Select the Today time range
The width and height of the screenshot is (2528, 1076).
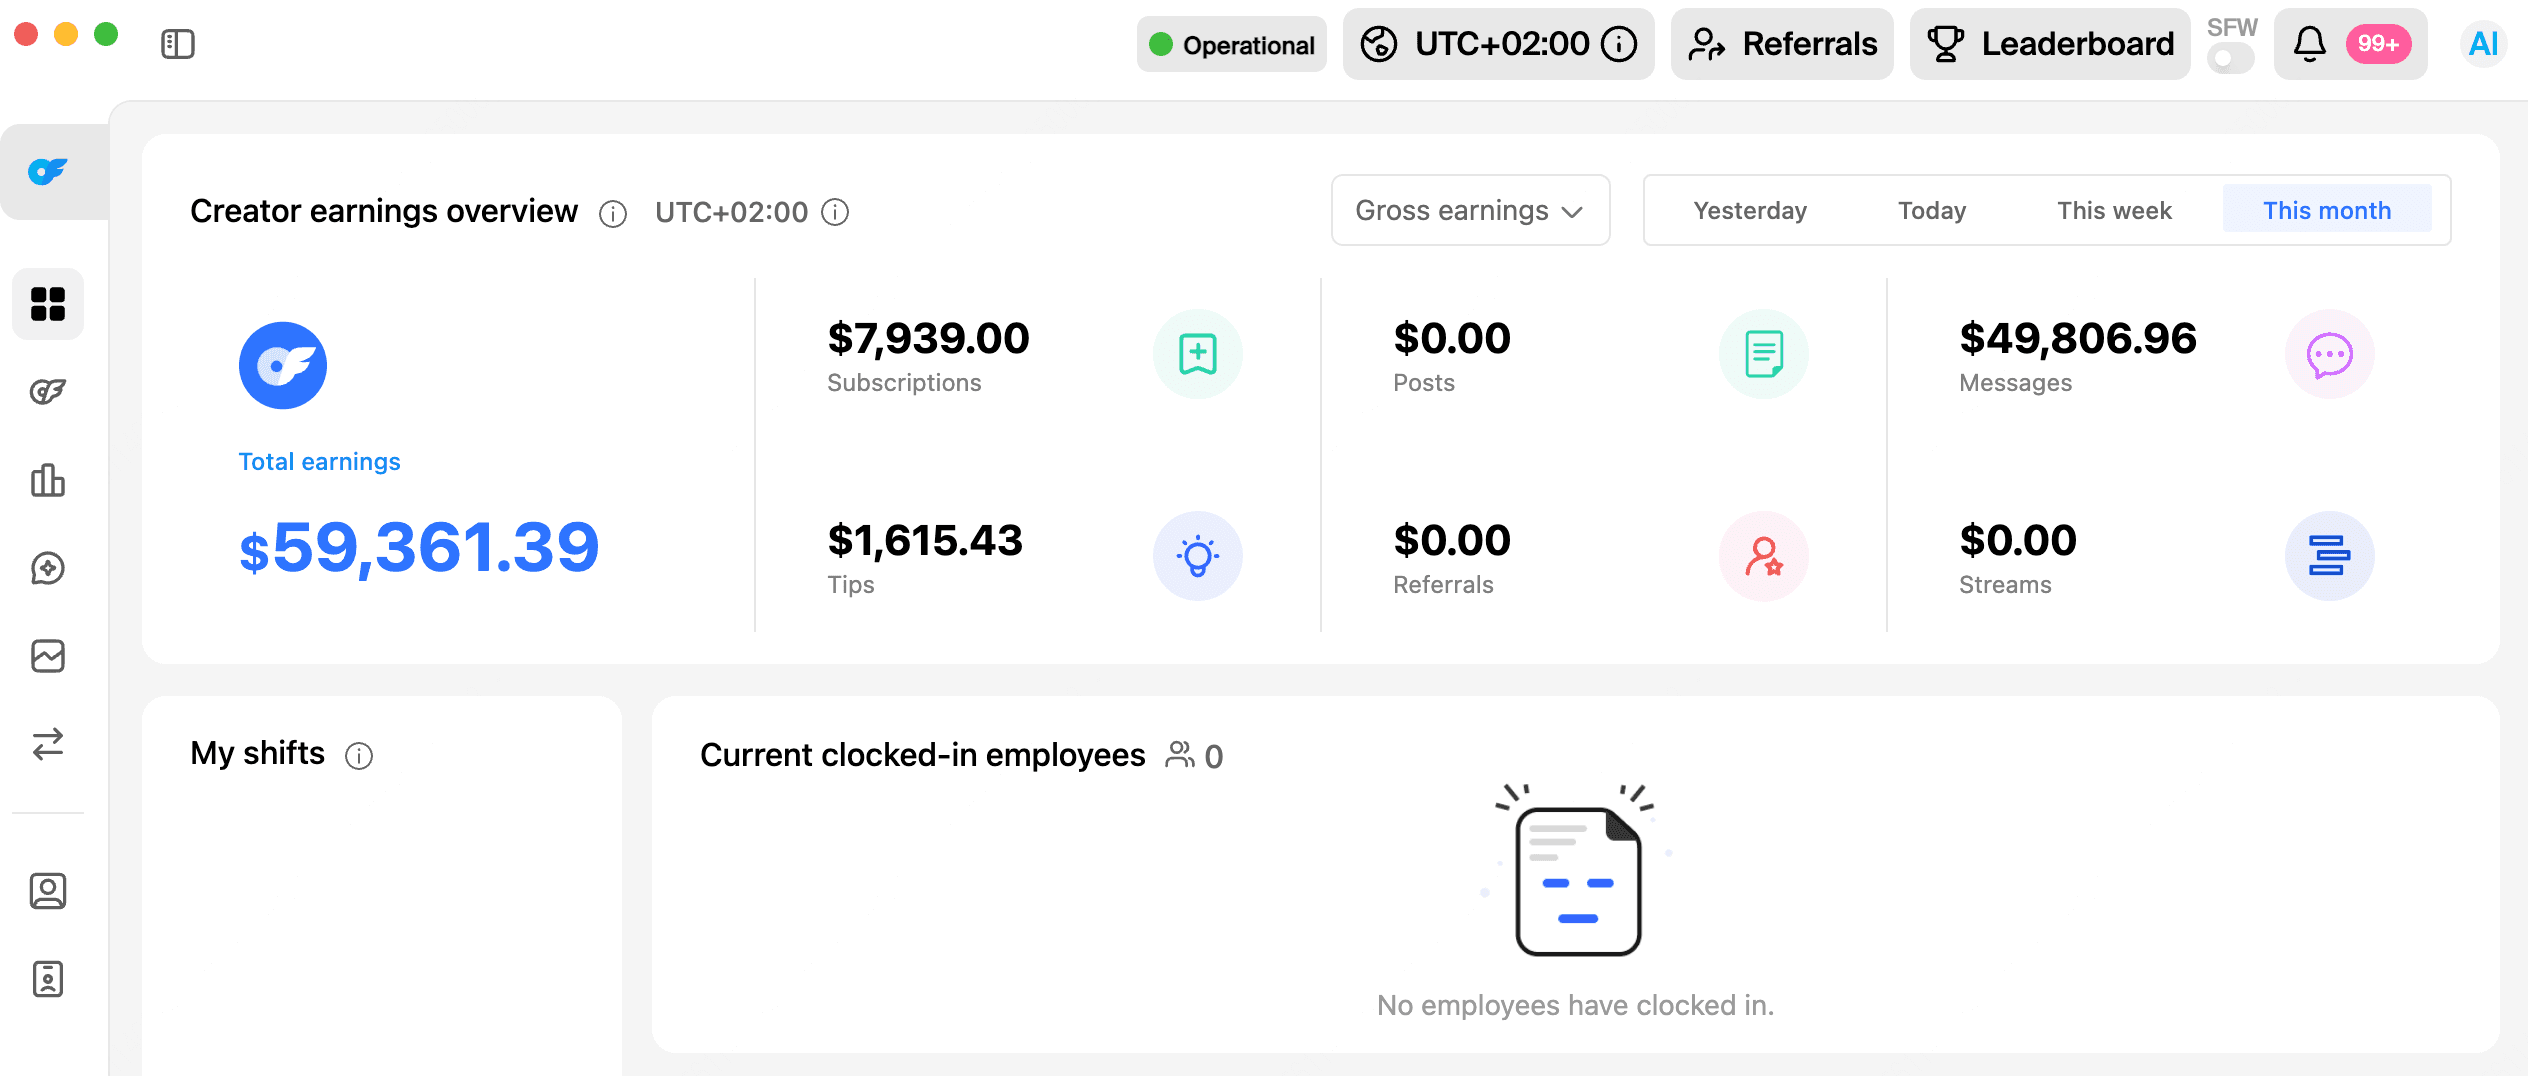(1932, 211)
